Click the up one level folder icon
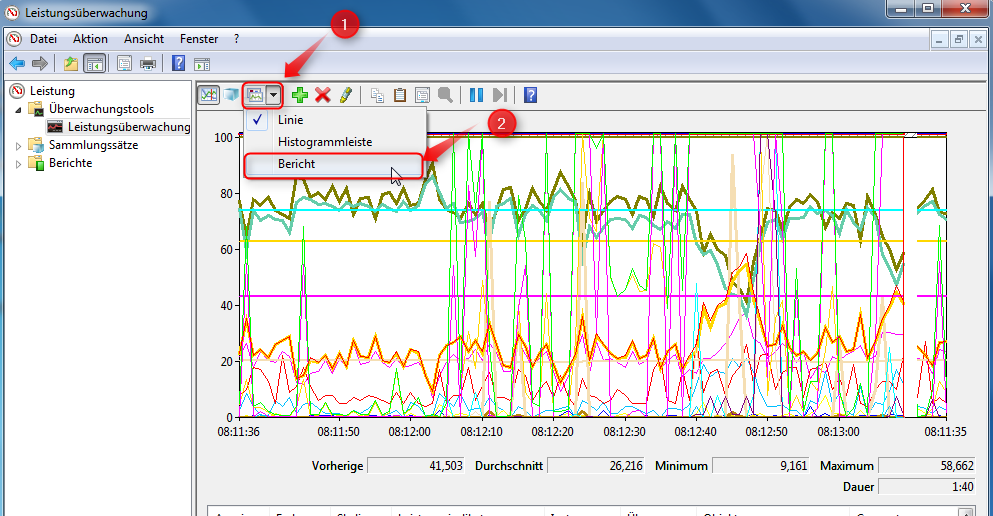The width and height of the screenshot is (993, 516). pyautogui.click(x=70, y=63)
